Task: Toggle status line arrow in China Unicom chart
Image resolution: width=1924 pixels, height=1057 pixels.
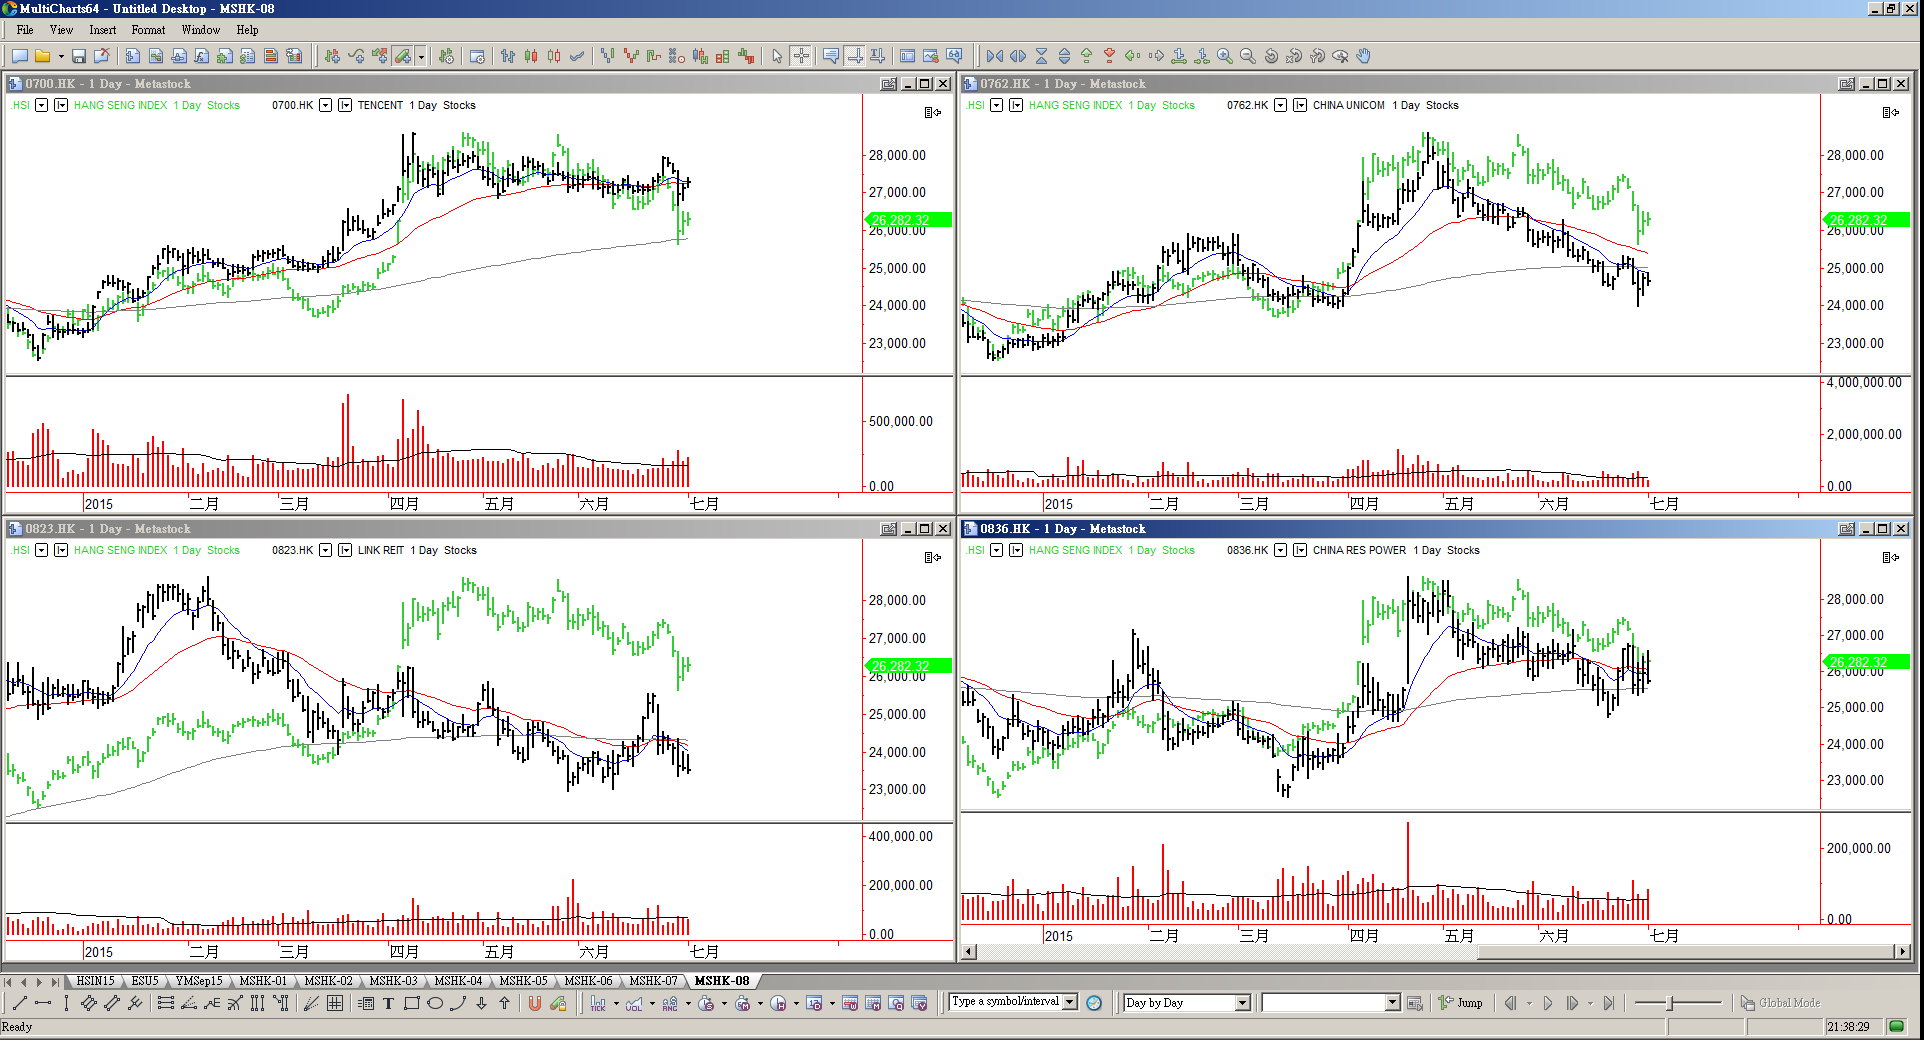Action: point(1890,113)
